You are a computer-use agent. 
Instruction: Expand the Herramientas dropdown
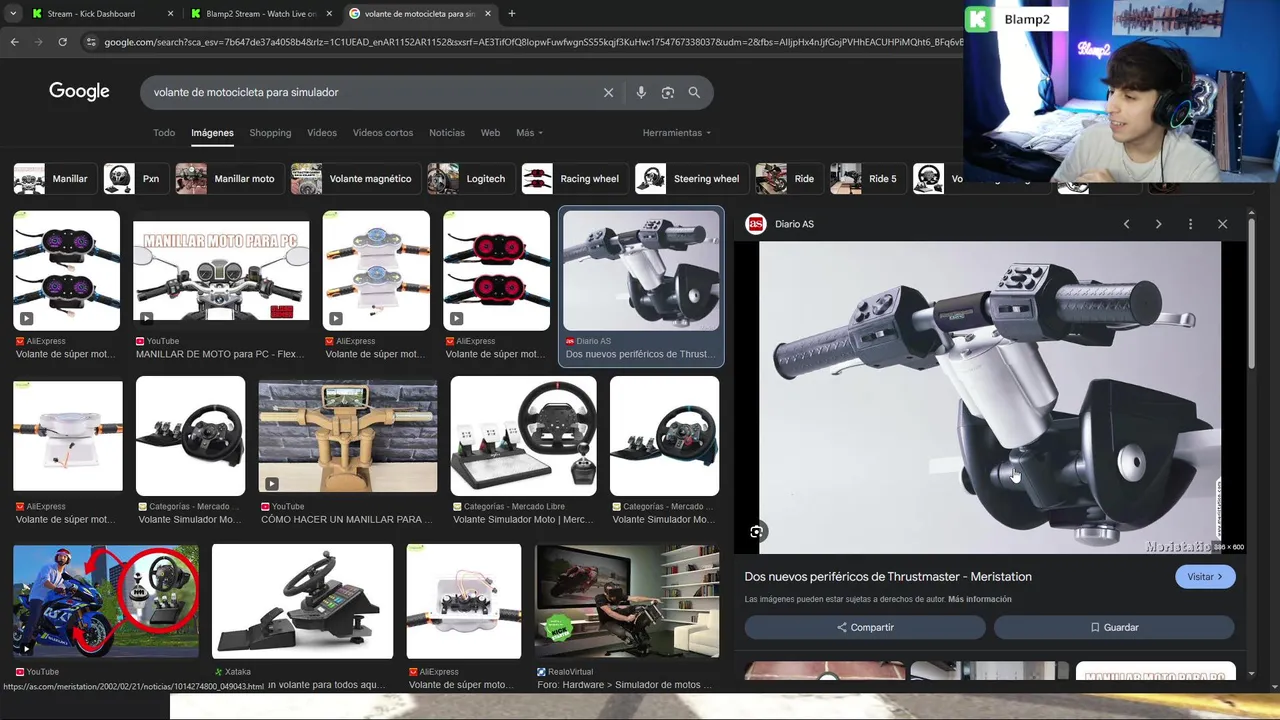[677, 133]
